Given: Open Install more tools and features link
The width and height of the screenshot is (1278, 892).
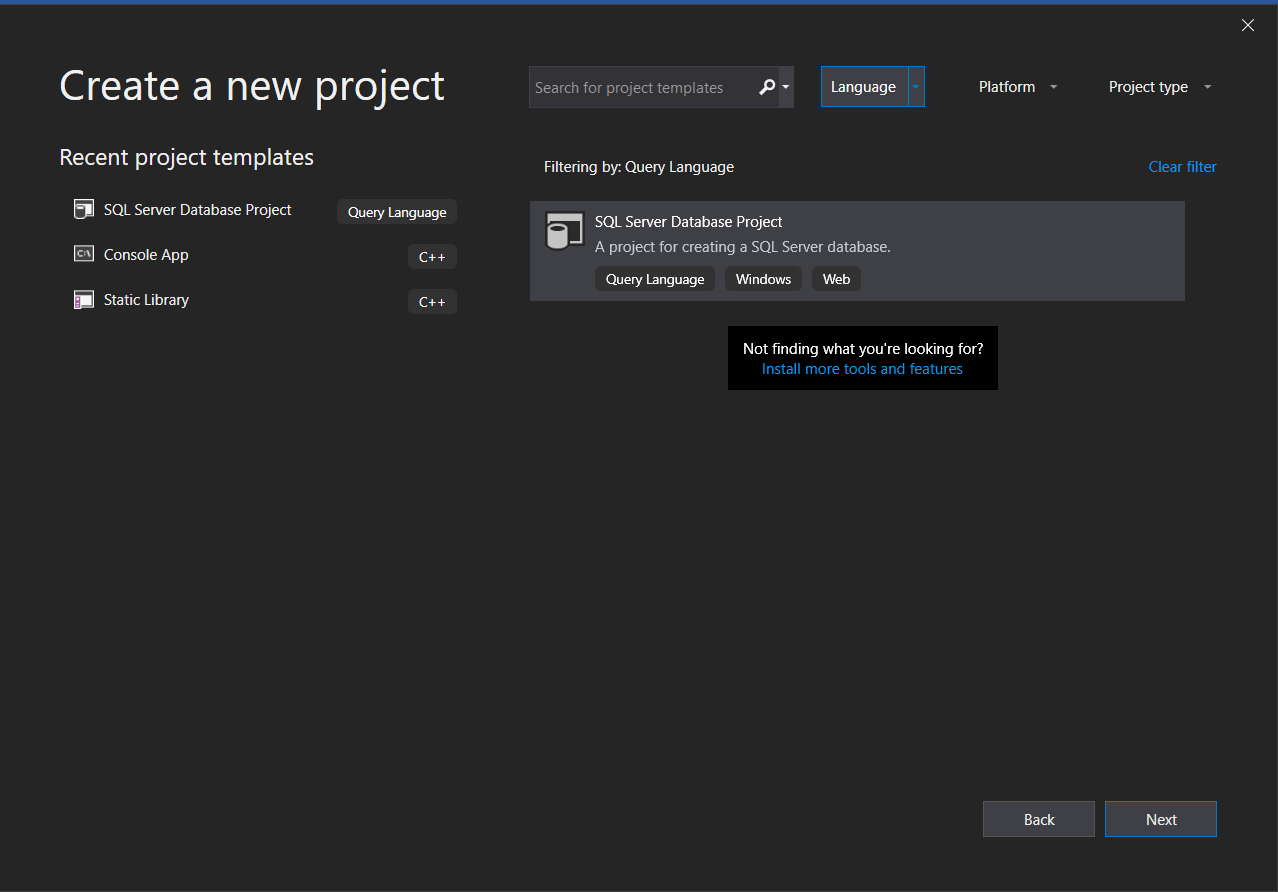Looking at the screenshot, I should point(862,369).
